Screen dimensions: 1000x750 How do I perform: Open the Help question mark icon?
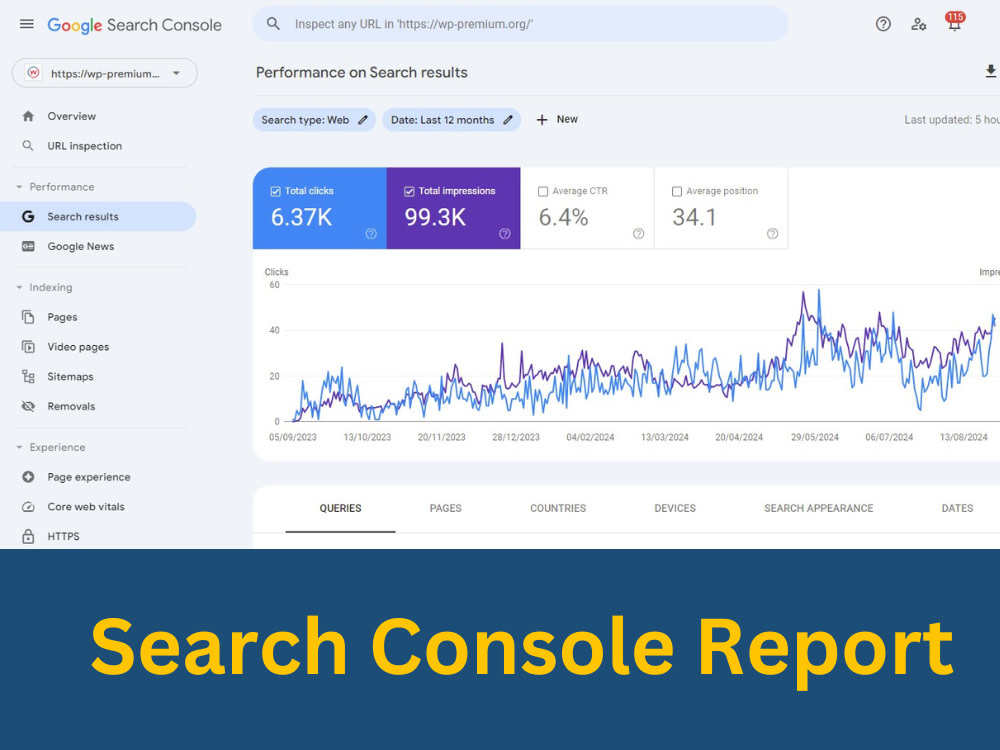click(883, 24)
